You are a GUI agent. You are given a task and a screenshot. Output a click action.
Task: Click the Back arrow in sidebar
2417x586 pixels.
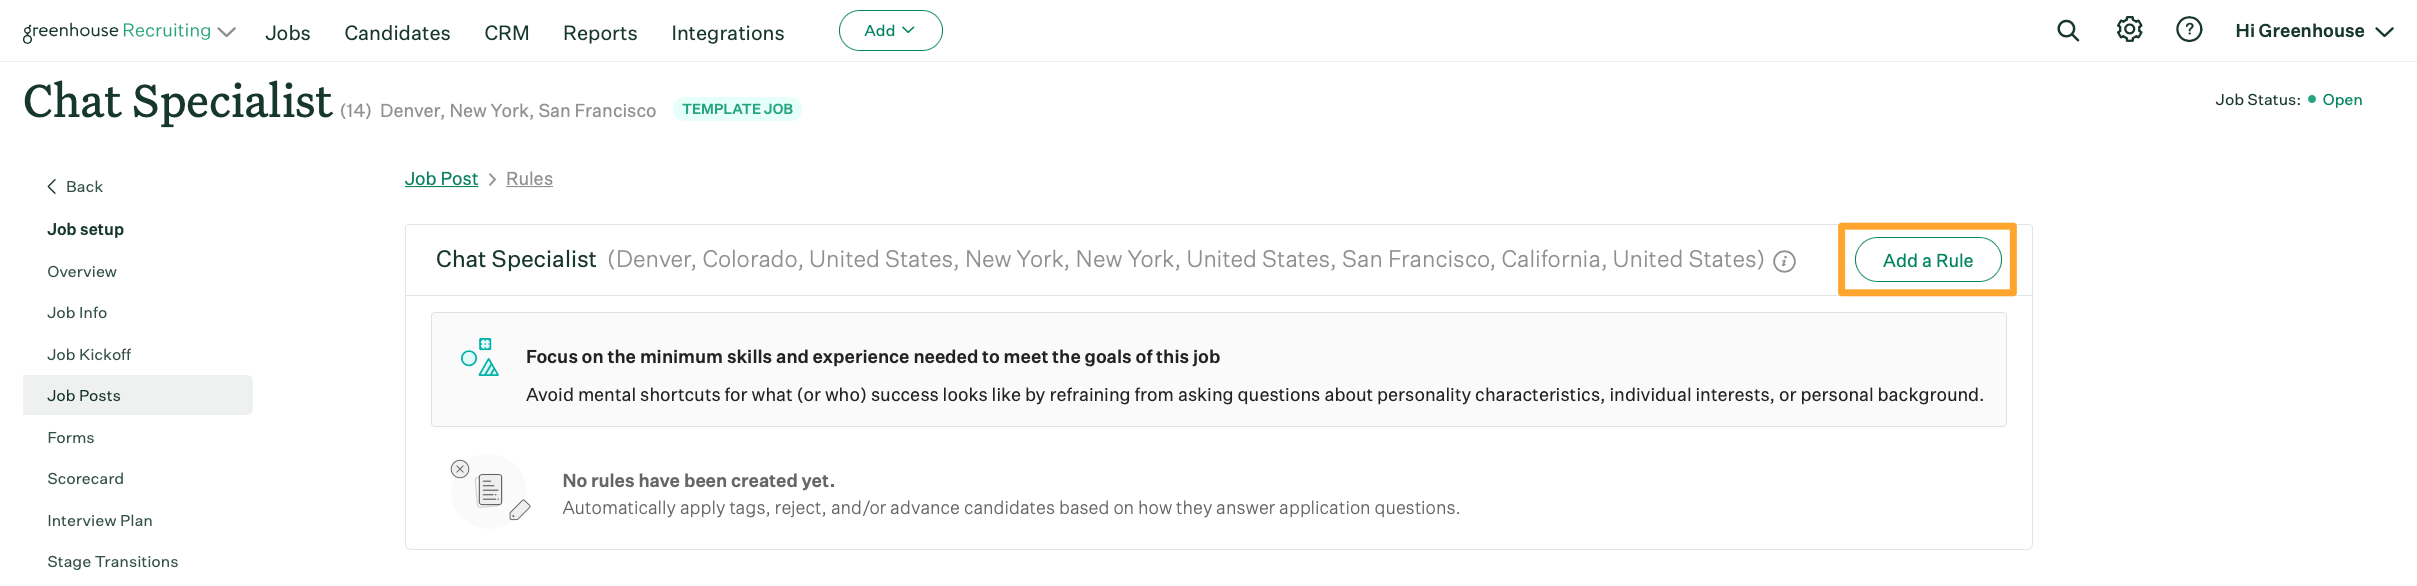click(52, 187)
